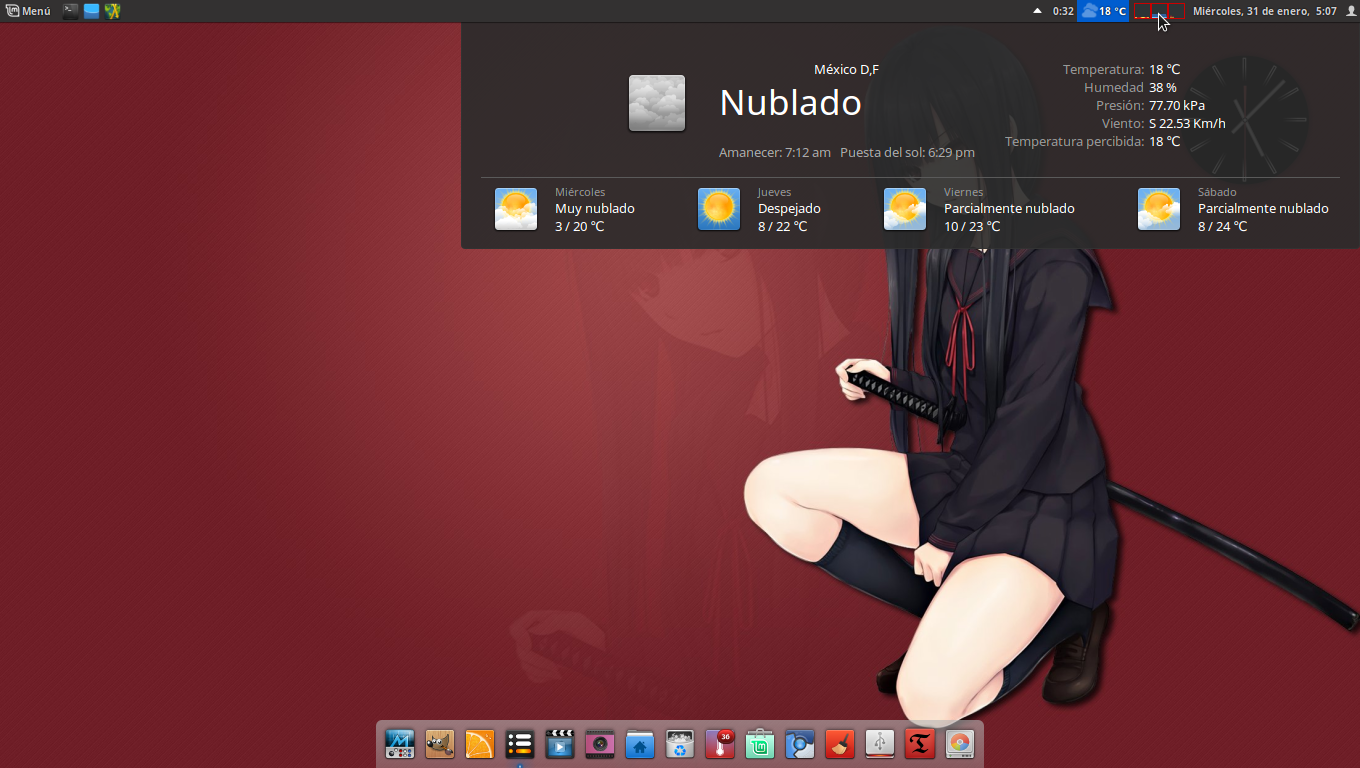Open the list-style app in the dock

pos(520,744)
